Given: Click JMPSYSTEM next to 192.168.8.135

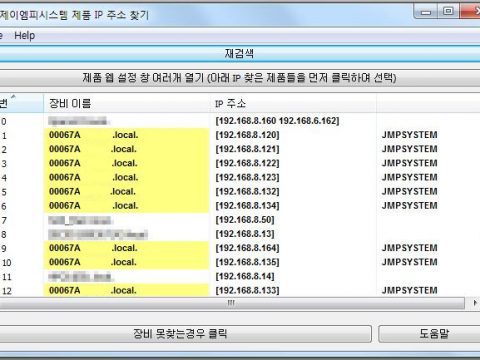Looking at the screenshot, I should tap(410, 262).
